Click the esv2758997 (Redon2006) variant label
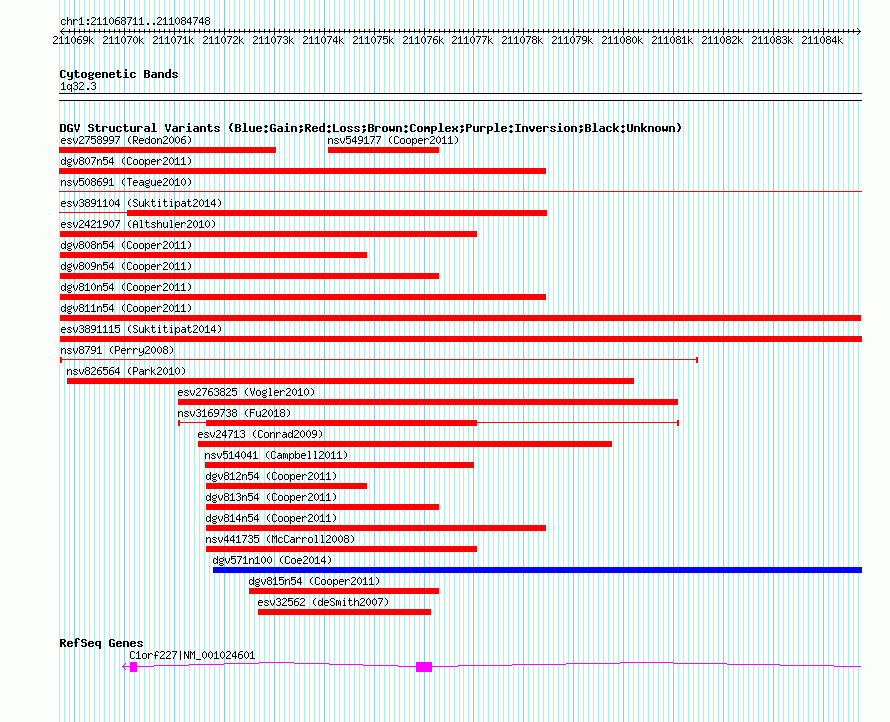This screenshot has width=890, height=722. point(126,140)
